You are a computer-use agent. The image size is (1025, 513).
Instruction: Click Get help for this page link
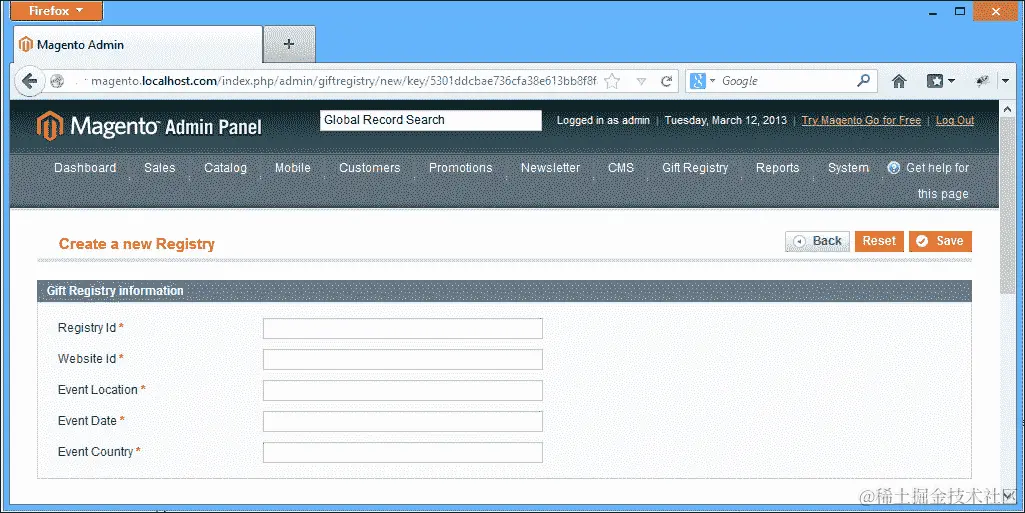928,180
